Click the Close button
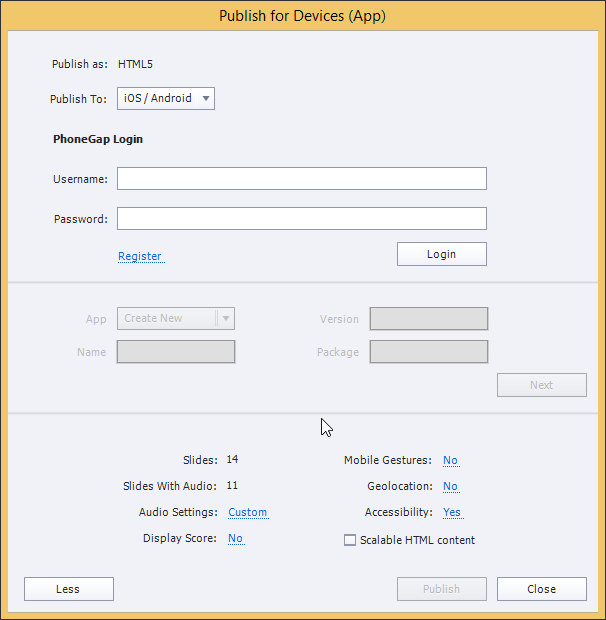Image resolution: width=606 pixels, height=620 pixels. pyautogui.click(x=542, y=589)
